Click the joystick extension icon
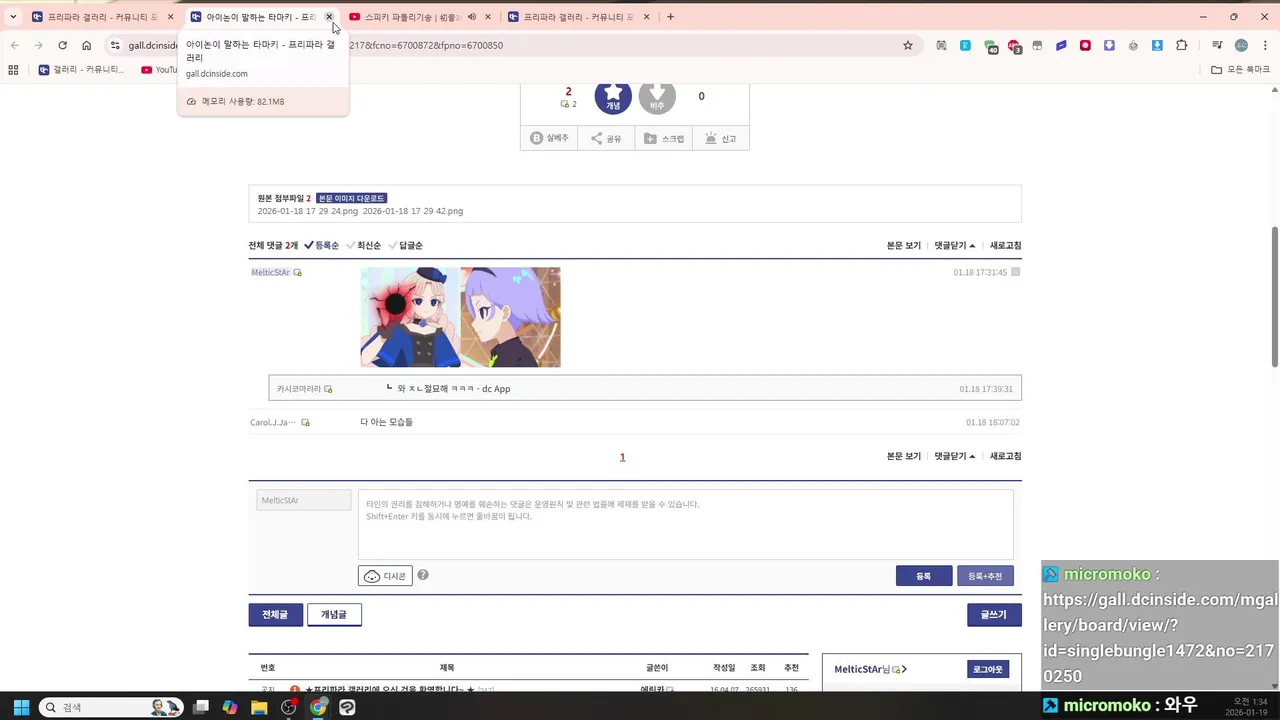1280x720 pixels. click(1133, 45)
